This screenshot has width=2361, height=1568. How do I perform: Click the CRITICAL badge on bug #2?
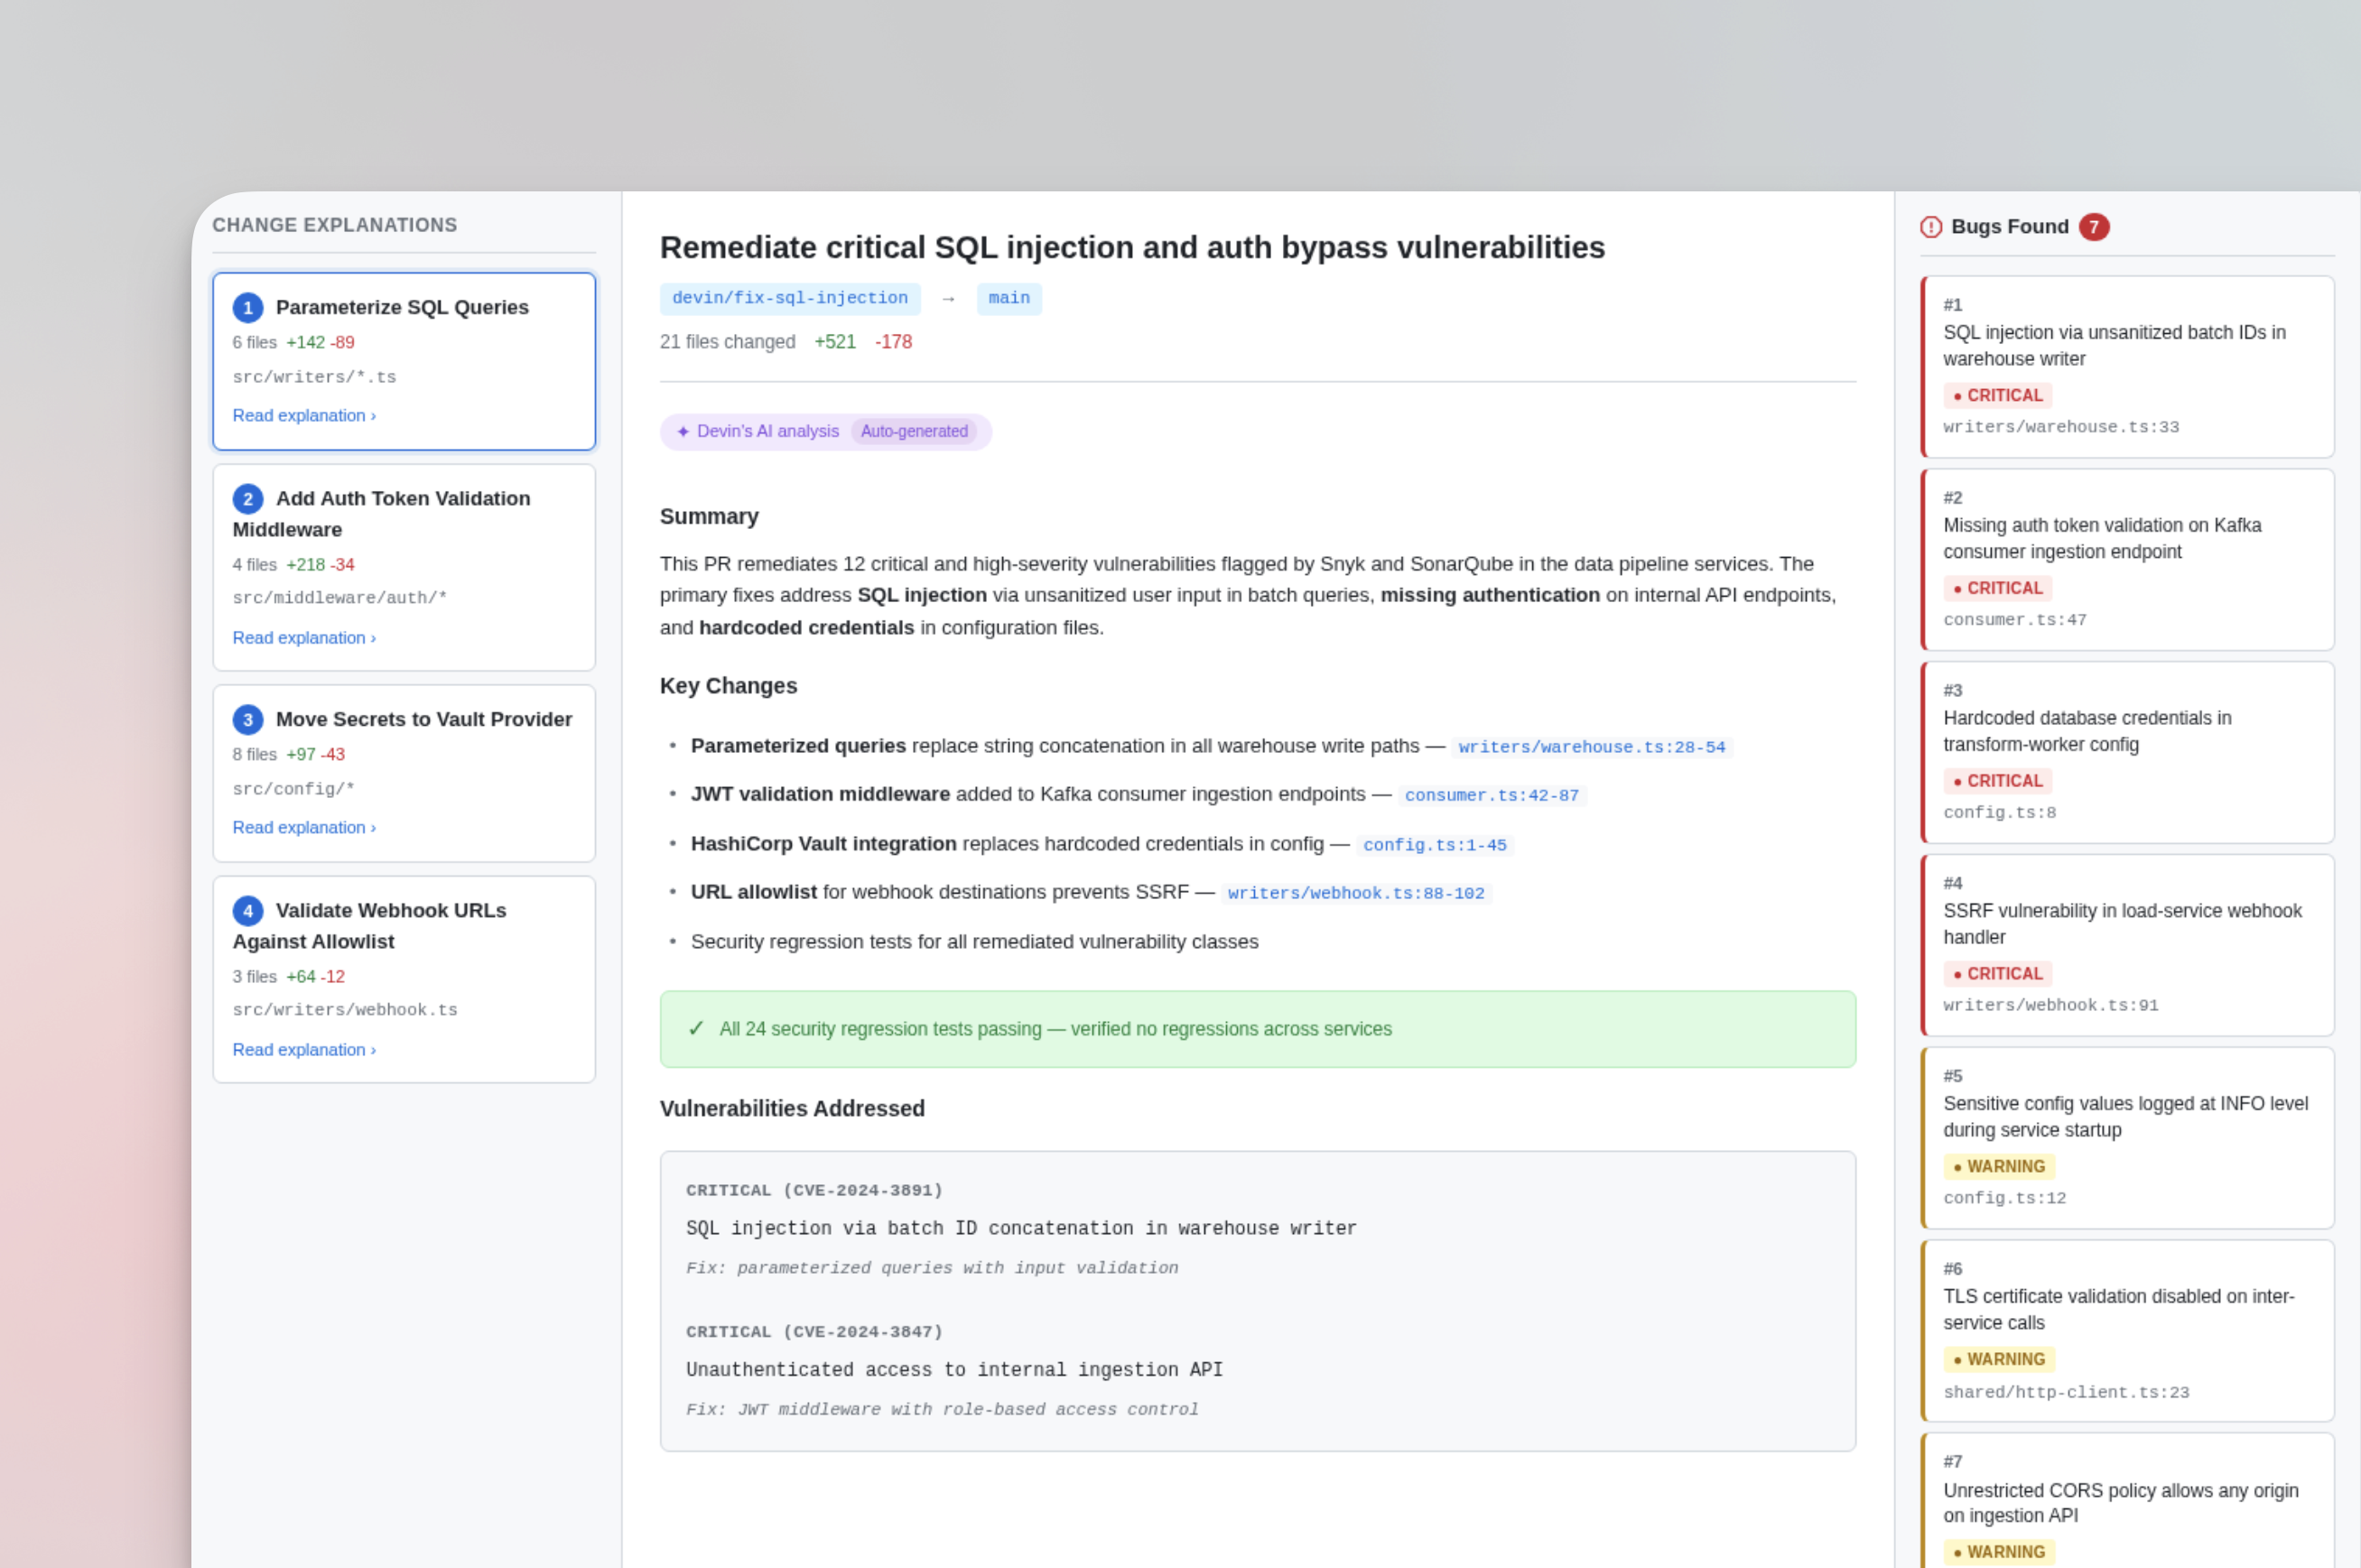point(1997,588)
